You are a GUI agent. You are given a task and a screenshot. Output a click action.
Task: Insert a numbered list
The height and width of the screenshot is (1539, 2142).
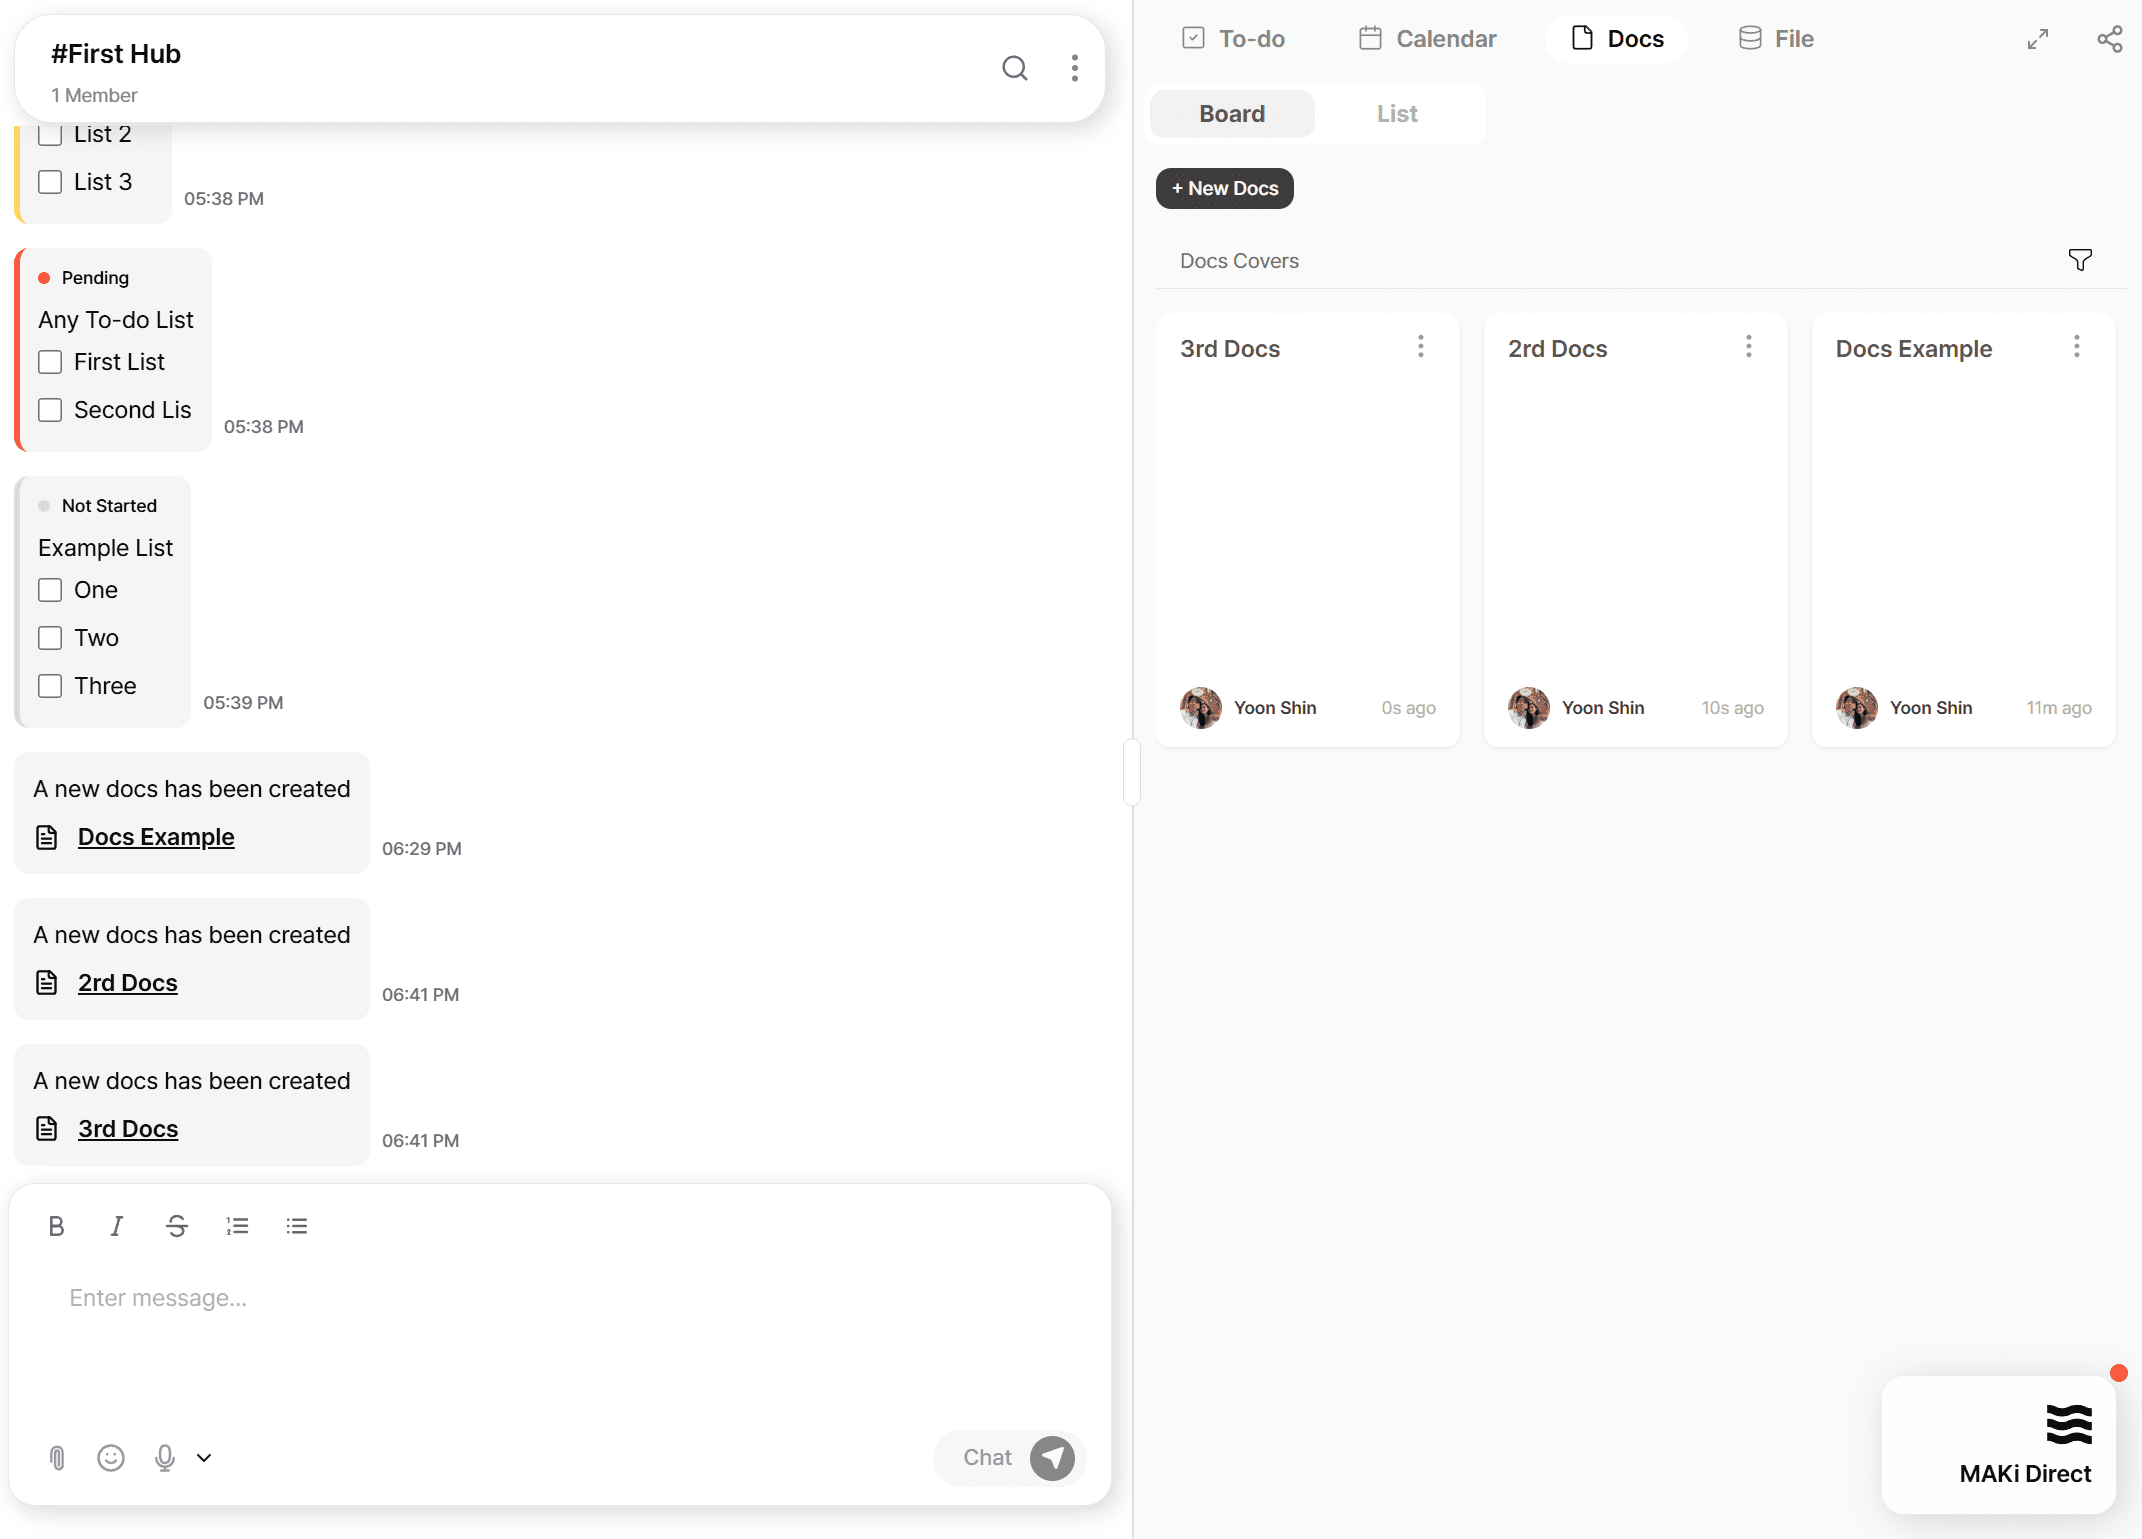(237, 1226)
